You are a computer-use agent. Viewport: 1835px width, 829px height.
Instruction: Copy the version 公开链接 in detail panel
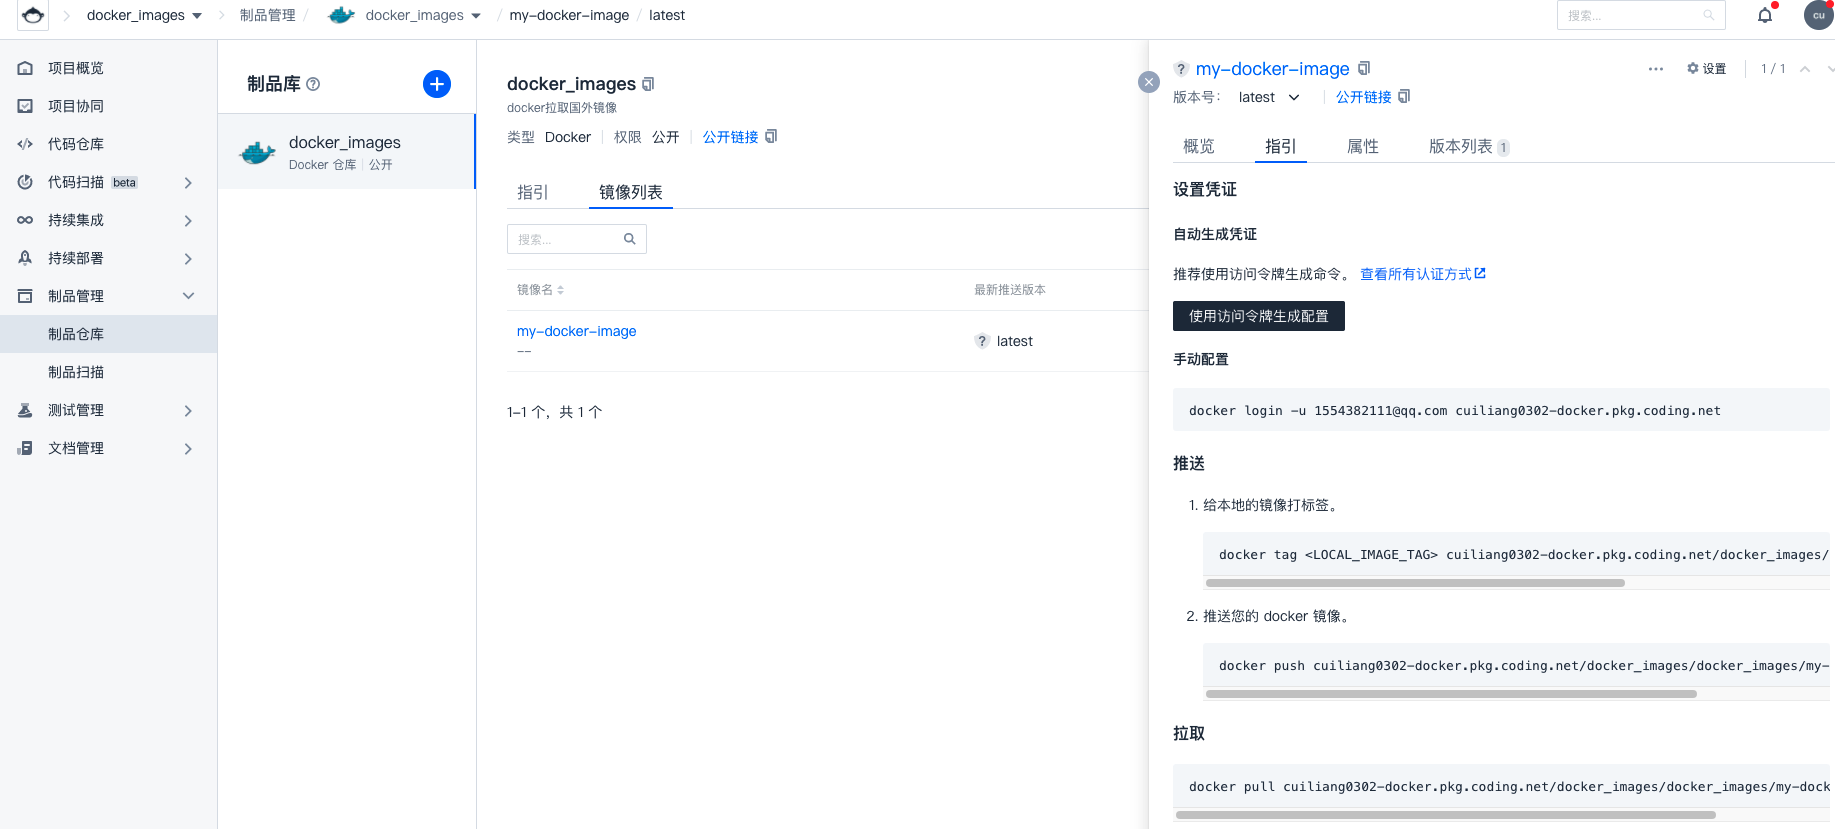click(1404, 97)
